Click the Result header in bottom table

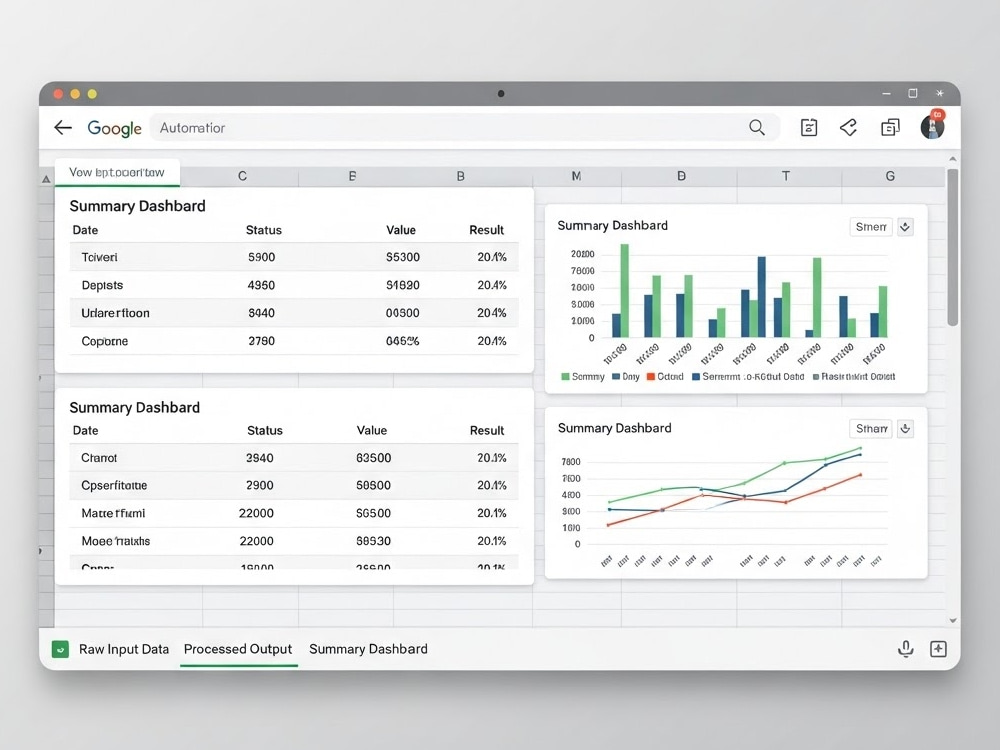point(487,430)
